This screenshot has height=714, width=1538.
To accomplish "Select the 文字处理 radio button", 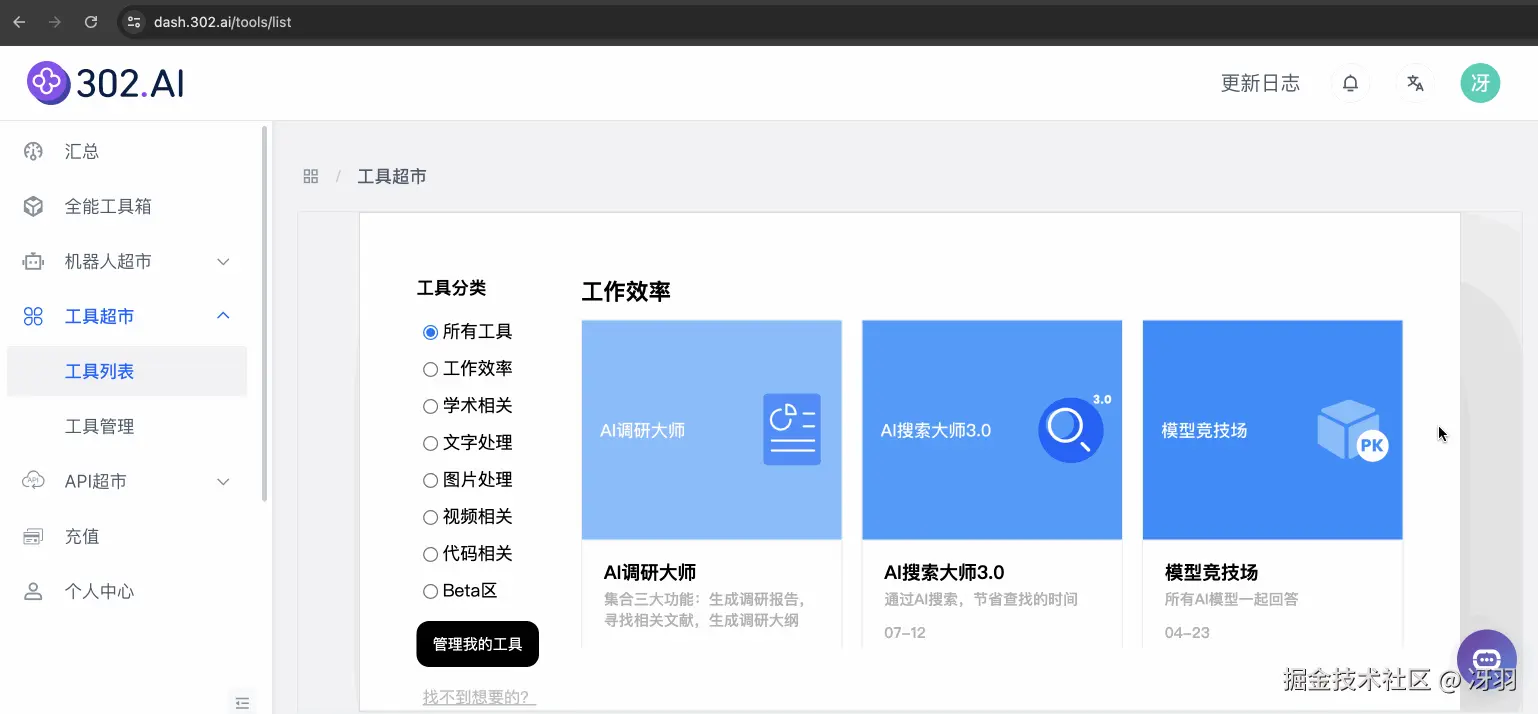I will (431, 443).
